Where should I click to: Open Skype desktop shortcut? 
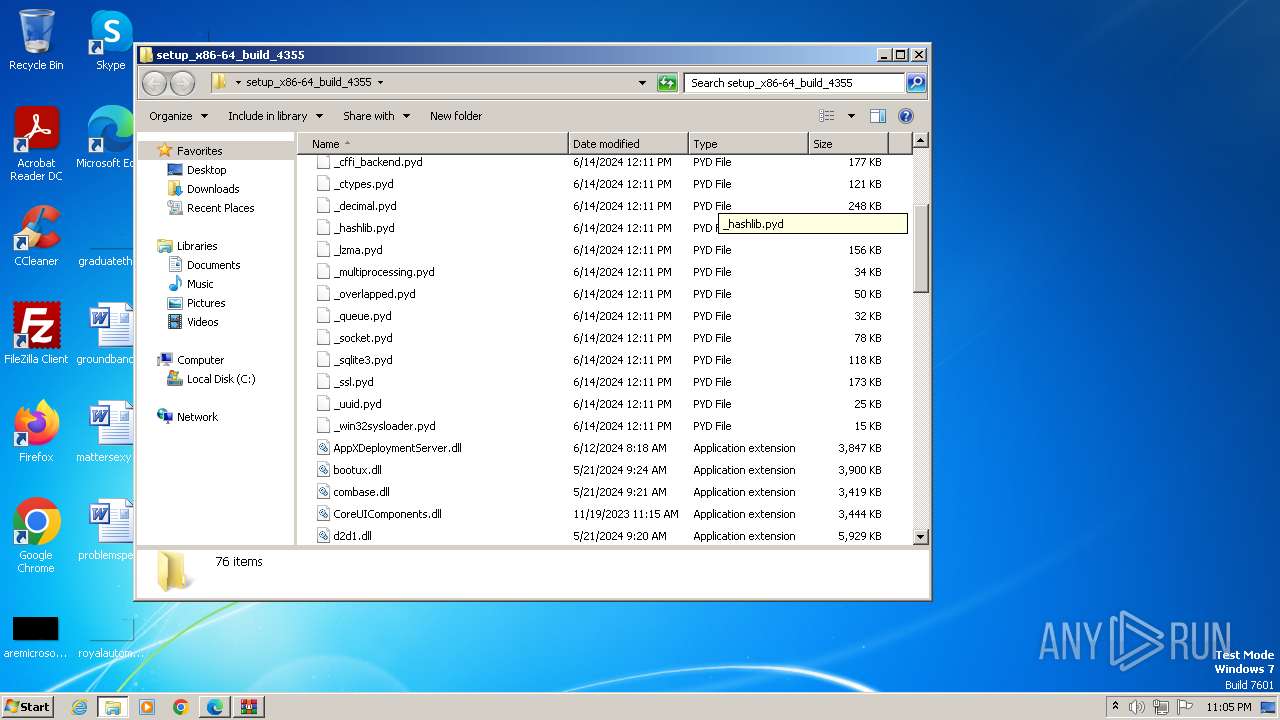click(110, 40)
